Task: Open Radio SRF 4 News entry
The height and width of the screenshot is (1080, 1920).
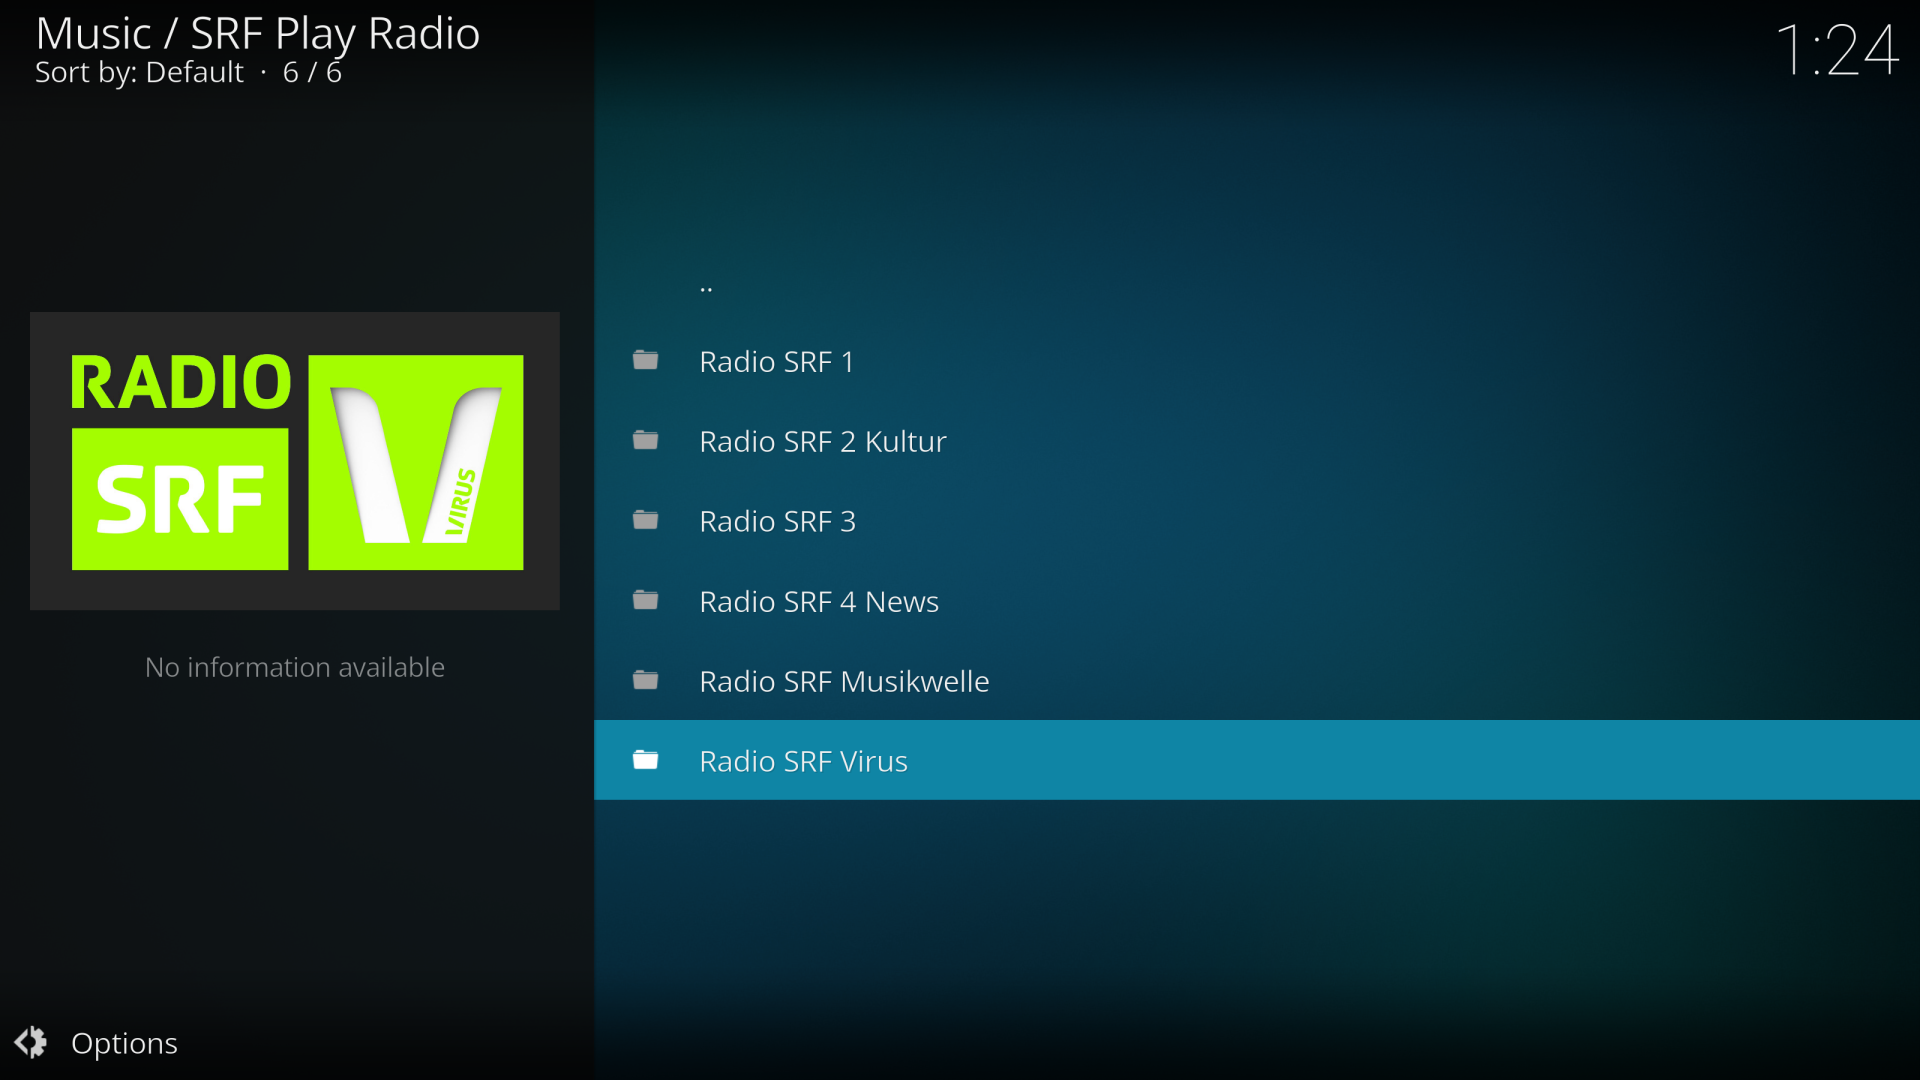Action: tap(818, 601)
